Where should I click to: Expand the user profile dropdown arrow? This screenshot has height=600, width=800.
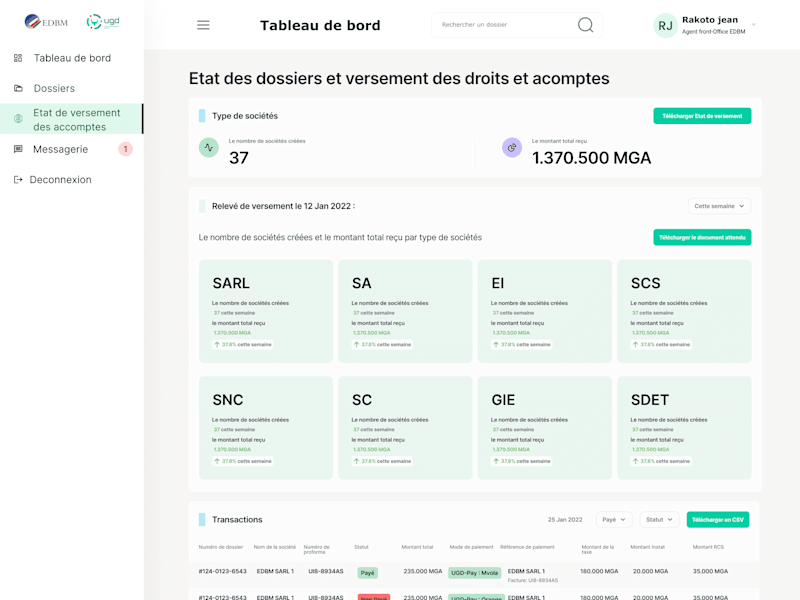tap(754, 24)
